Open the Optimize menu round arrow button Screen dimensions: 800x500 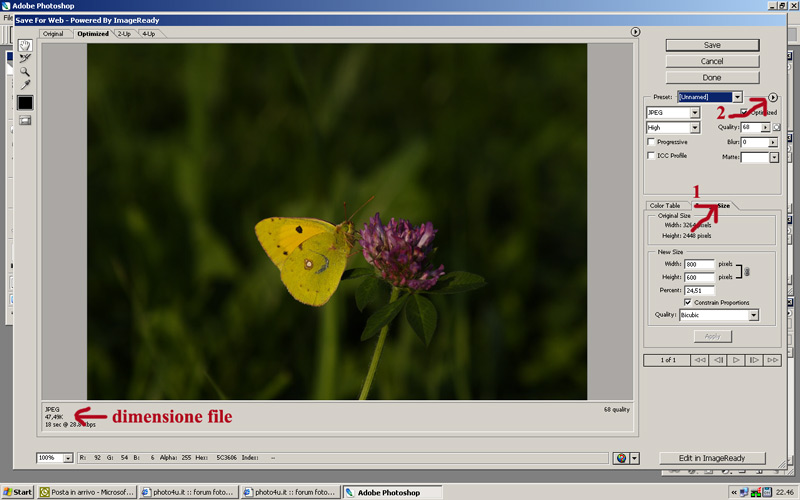point(773,97)
